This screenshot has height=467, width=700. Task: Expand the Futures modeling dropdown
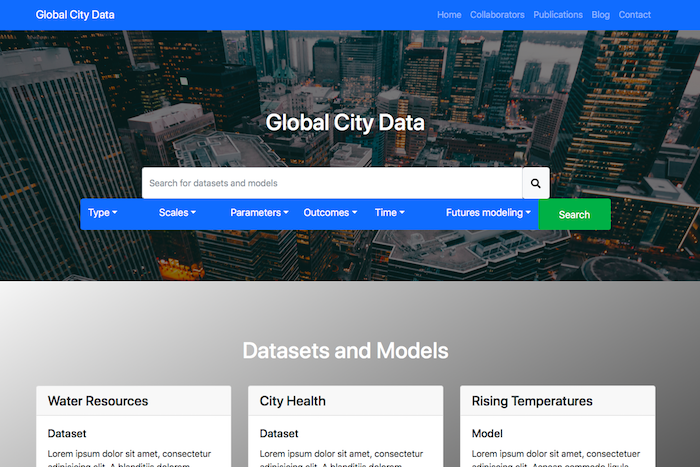pos(488,213)
